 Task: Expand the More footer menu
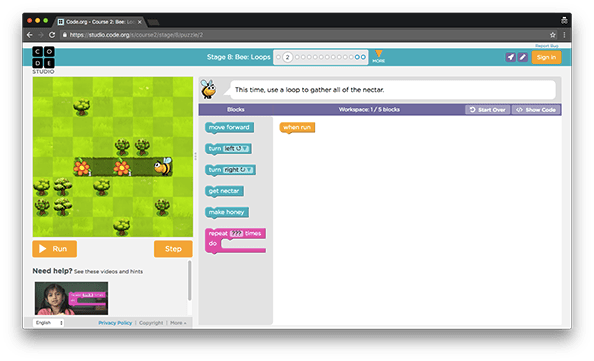(178, 323)
